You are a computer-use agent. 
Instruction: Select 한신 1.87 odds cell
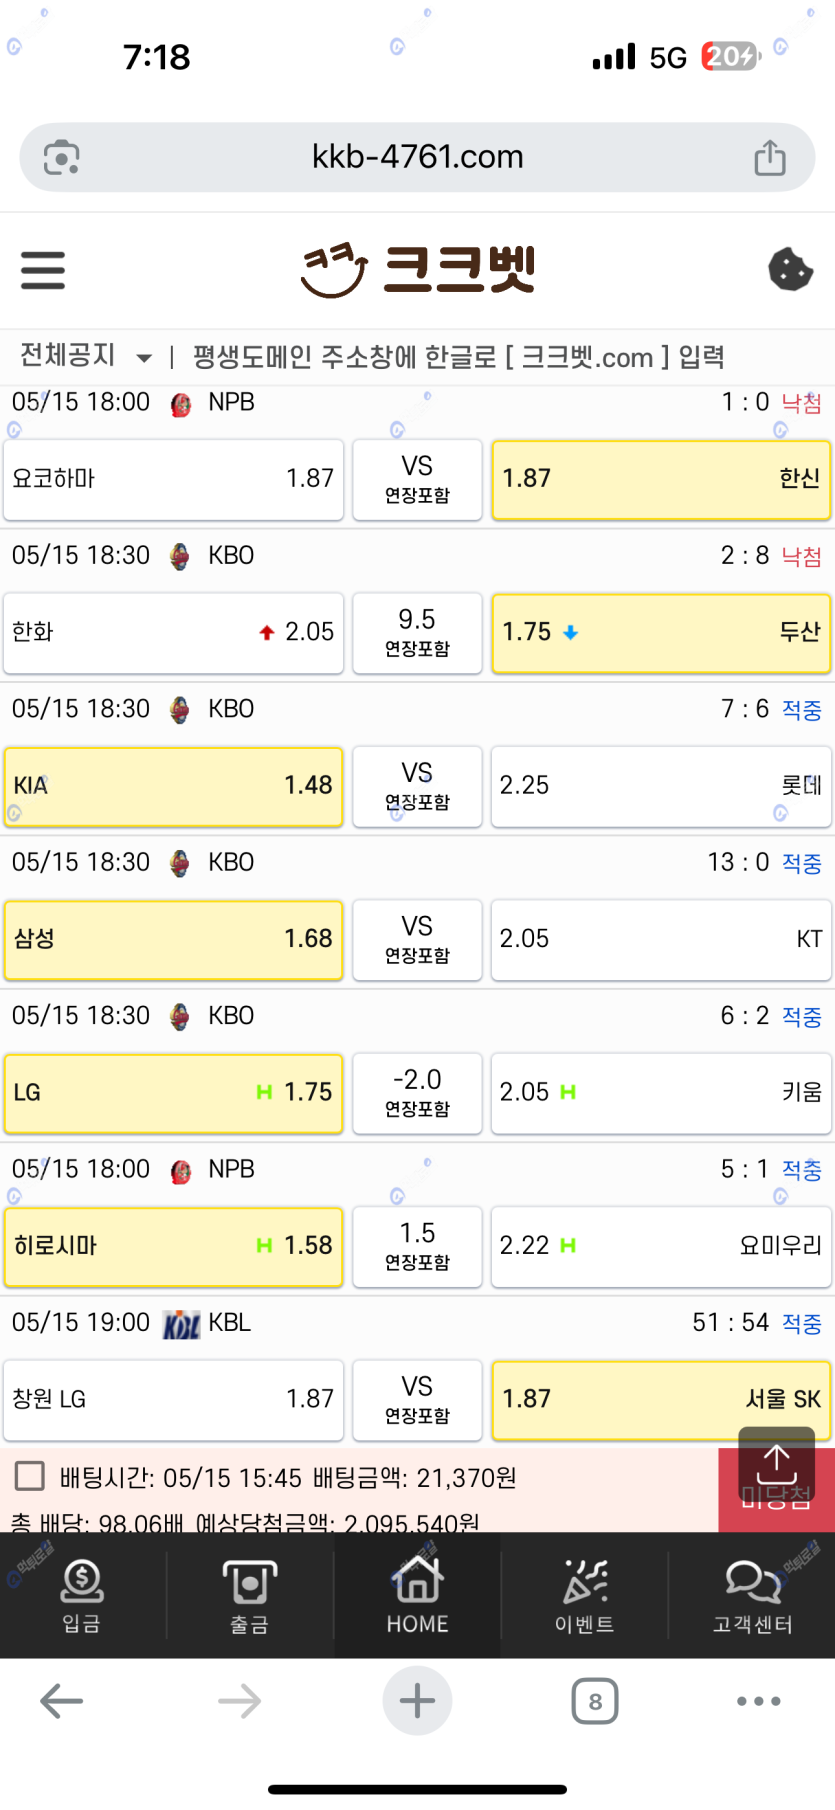pos(661,479)
